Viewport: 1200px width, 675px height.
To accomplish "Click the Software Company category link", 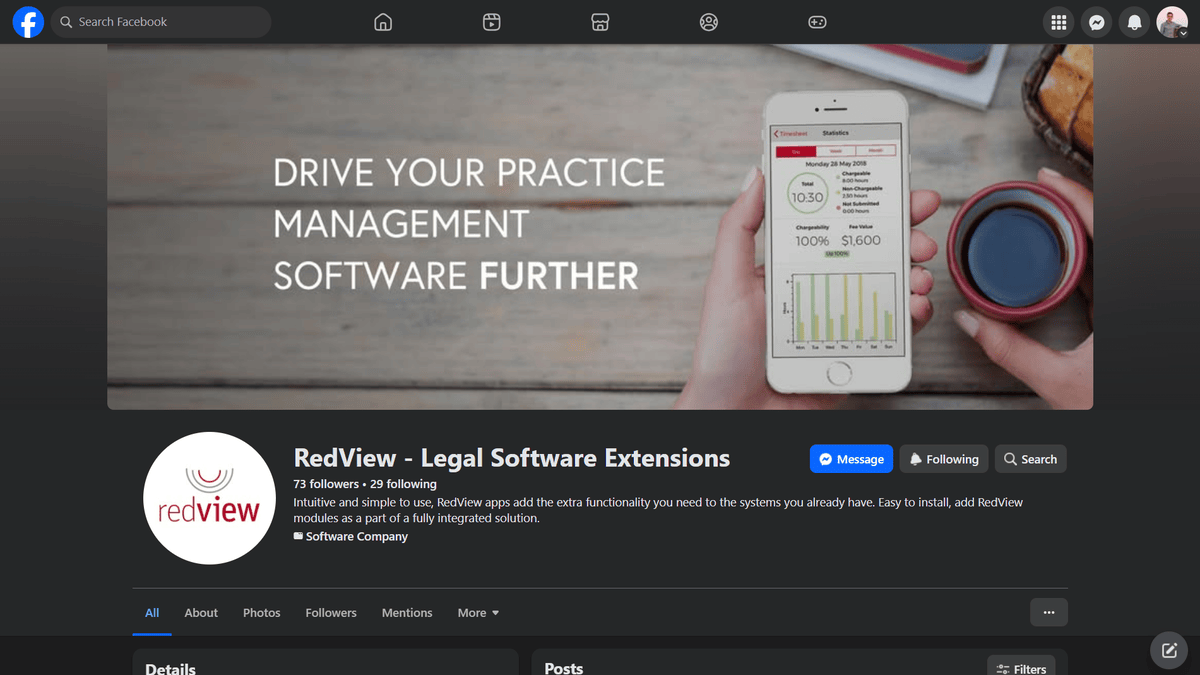I will (x=357, y=537).
